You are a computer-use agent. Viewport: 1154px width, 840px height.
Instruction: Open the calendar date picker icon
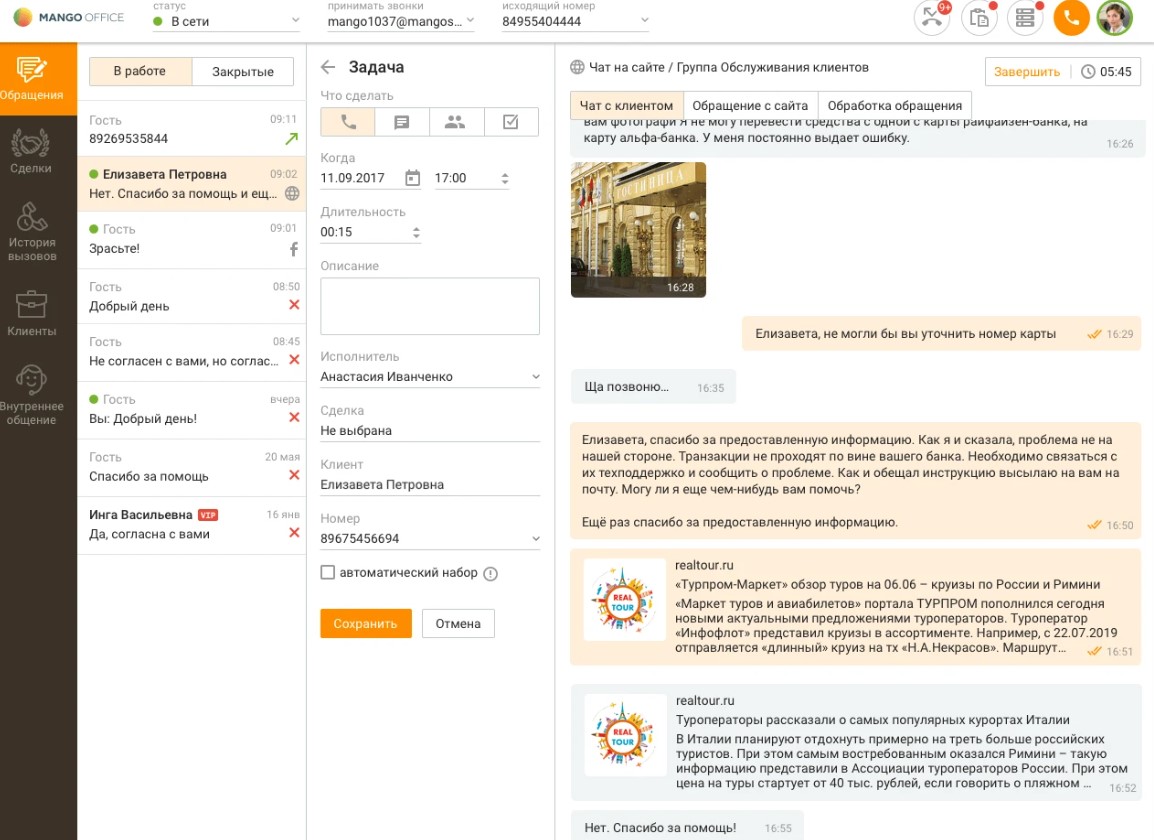(x=412, y=178)
